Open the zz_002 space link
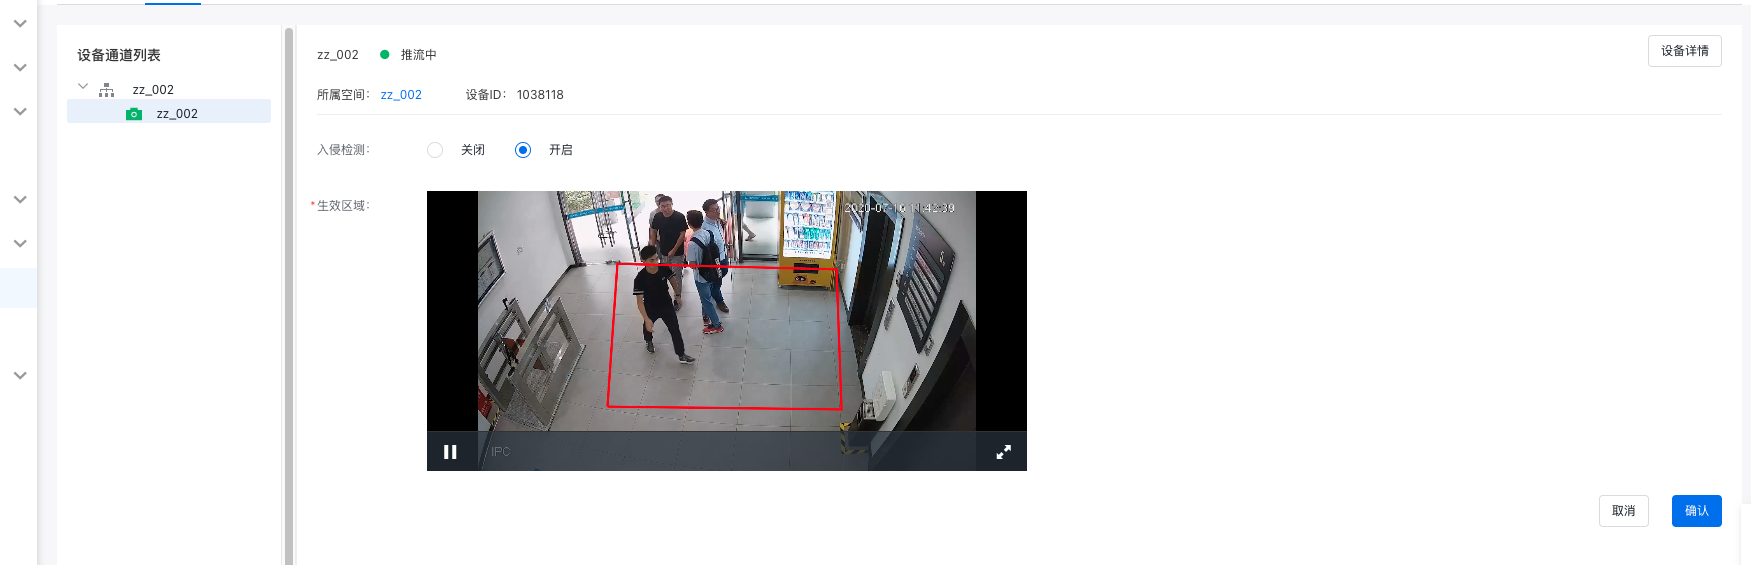Viewport: 1751px width, 565px height. click(401, 95)
